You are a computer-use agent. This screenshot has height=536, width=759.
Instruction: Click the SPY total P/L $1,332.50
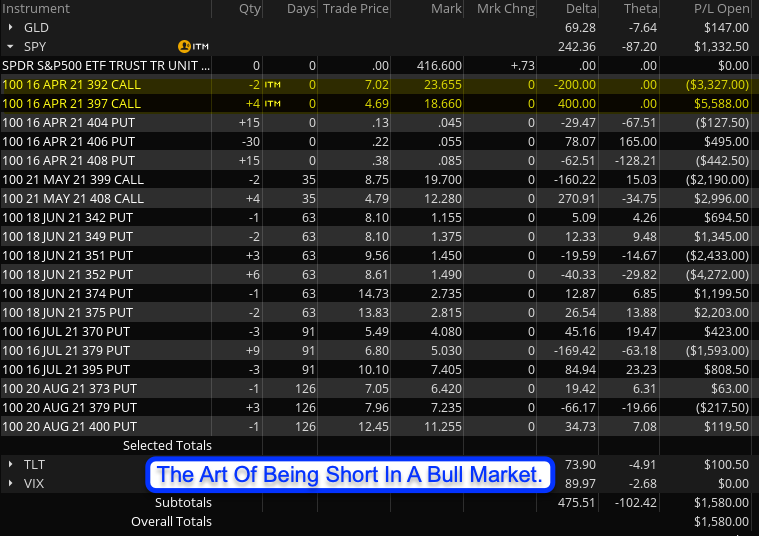[x=721, y=47]
